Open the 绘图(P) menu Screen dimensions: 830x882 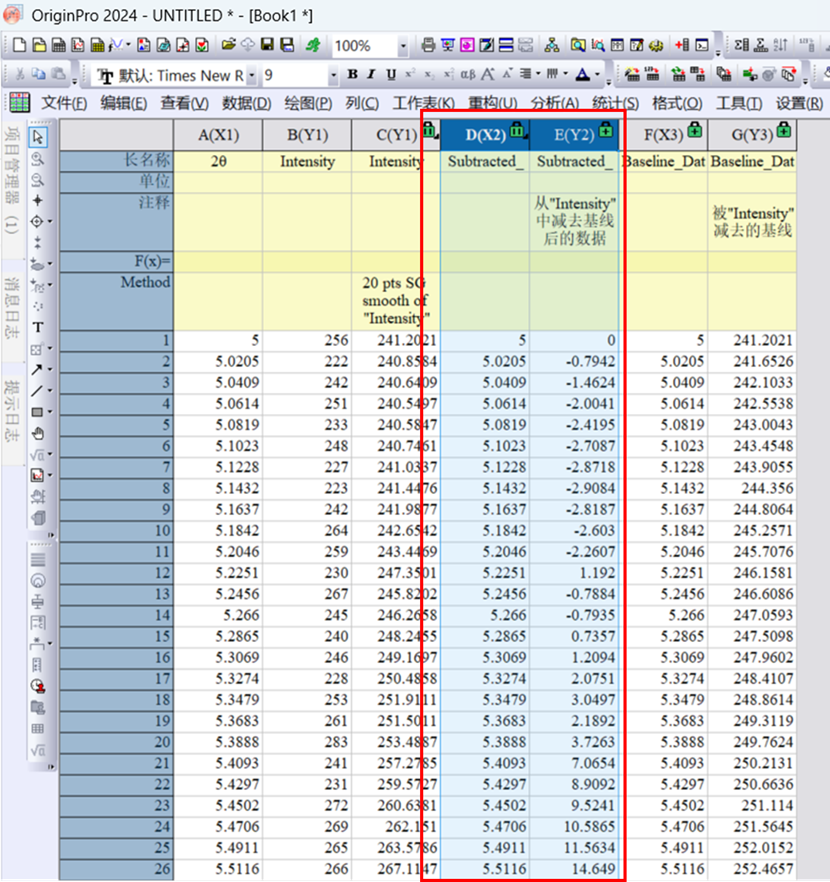click(x=308, y=104)
